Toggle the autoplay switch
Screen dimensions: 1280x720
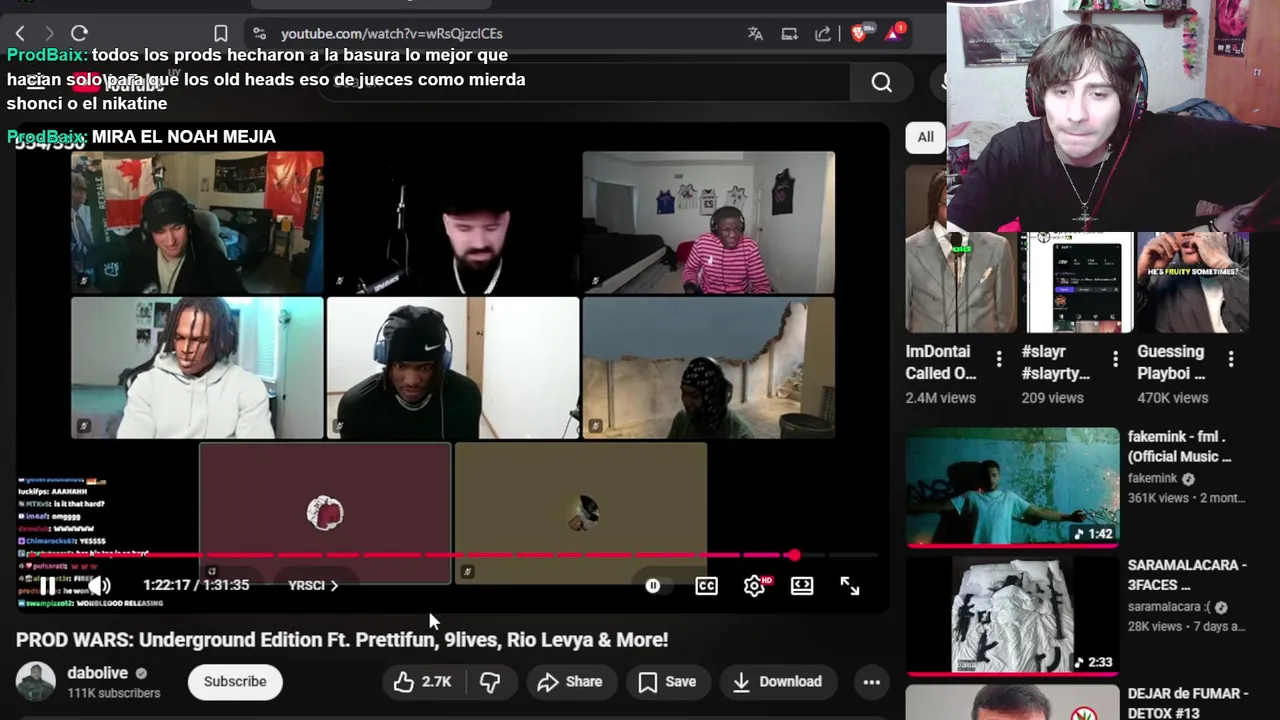[x=653, y=586]
